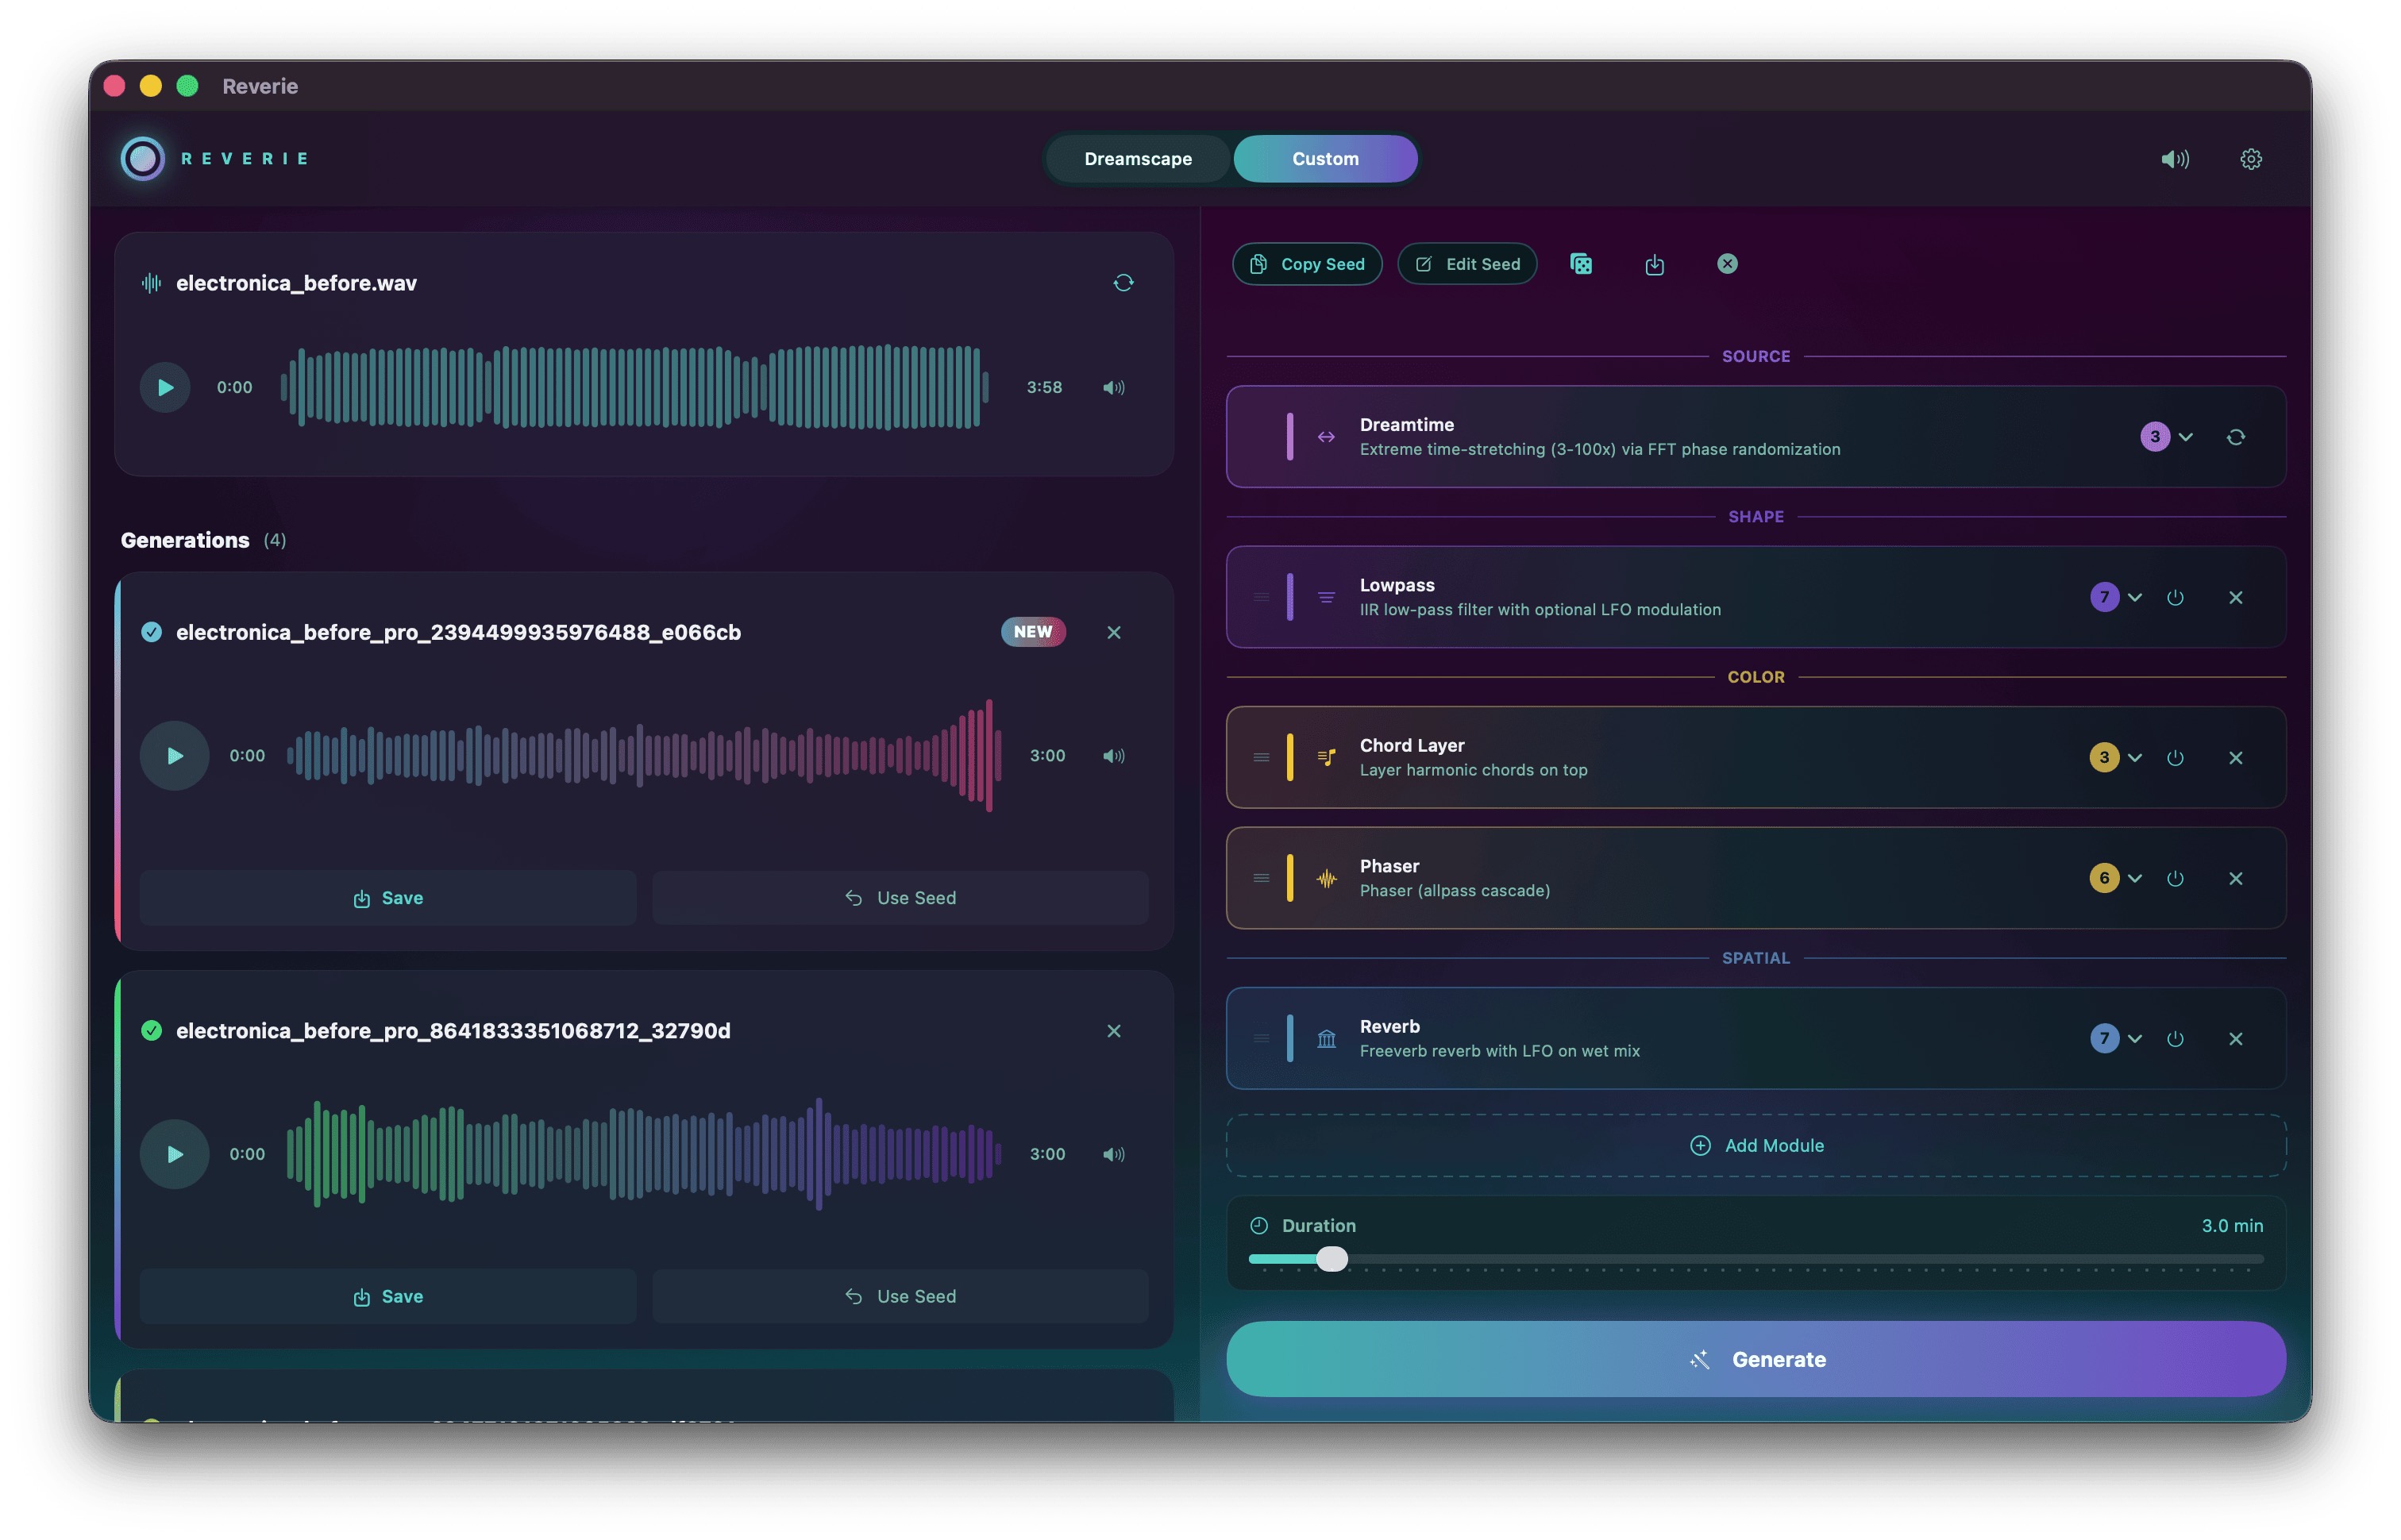The height and width of the screenshot is (1540, 2401).
Task: Grab the Chord Layer drag handle
Action: pyautogui.click(x=1261, y=758)
